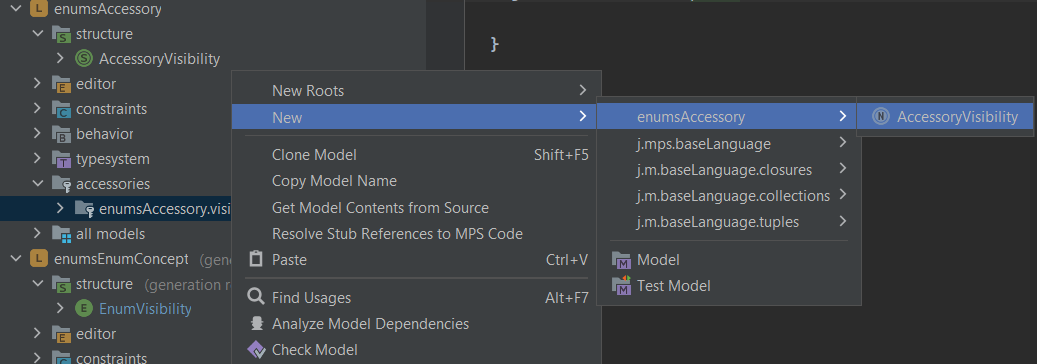
Task: Create new AccessoryVisibility root node
Action: click(x=944, y=117)
